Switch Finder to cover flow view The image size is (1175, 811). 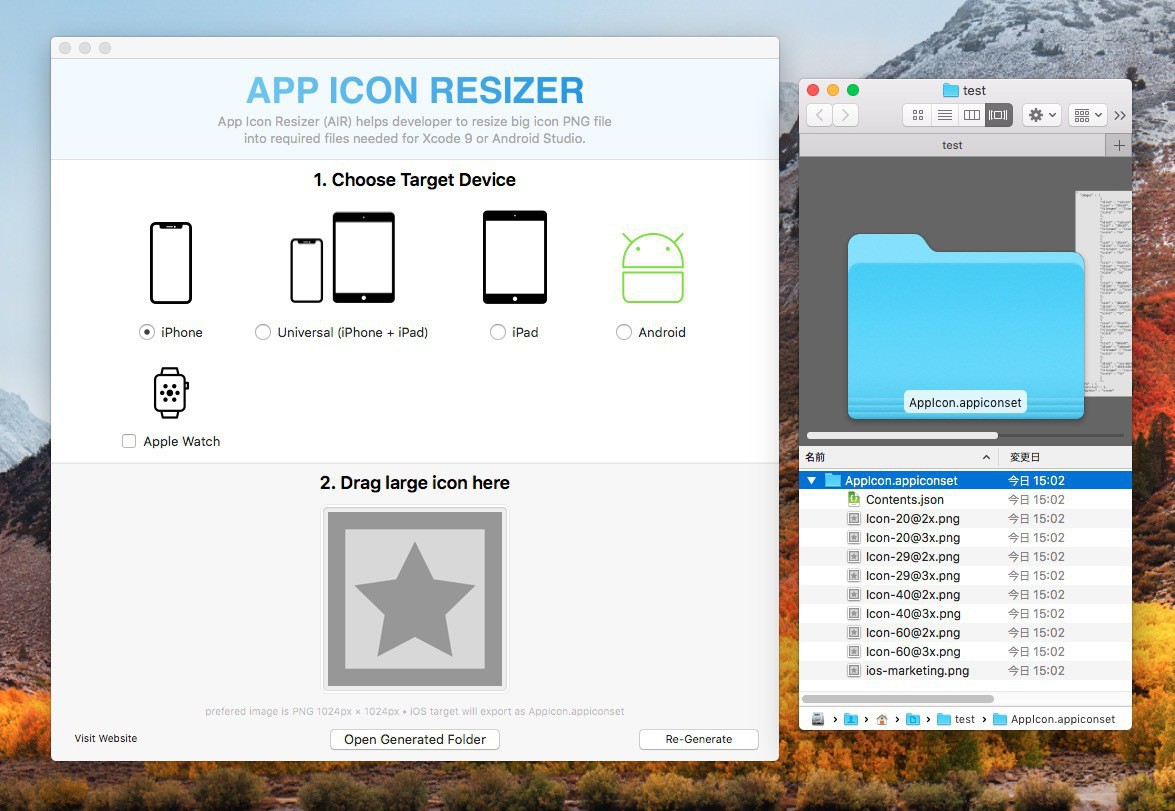[999, 115]
